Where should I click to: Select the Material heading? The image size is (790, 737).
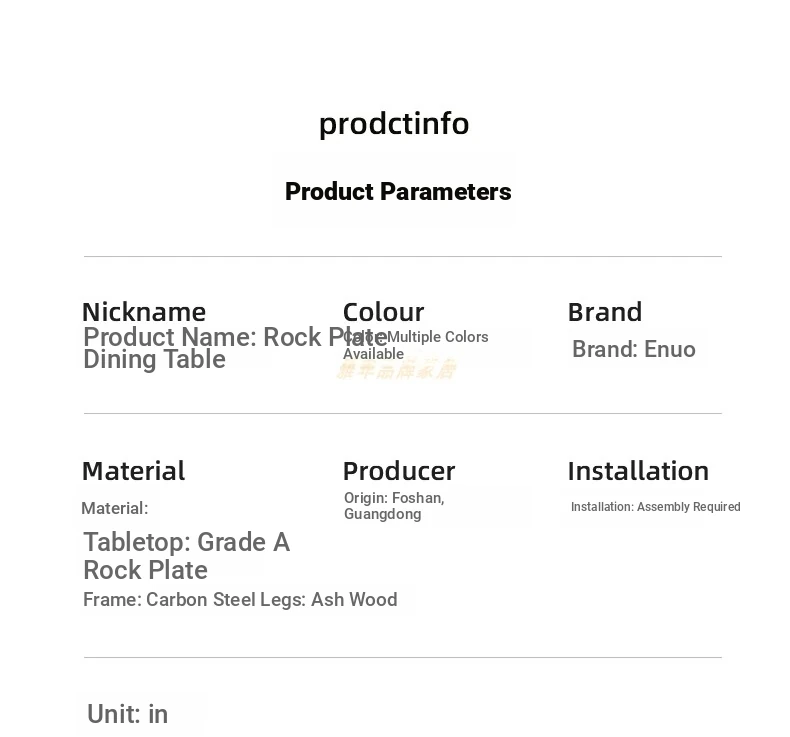[134, 471]
